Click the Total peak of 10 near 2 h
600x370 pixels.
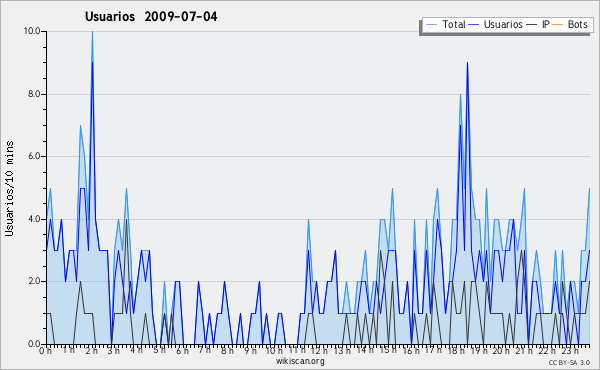click(x=92, y=32)
